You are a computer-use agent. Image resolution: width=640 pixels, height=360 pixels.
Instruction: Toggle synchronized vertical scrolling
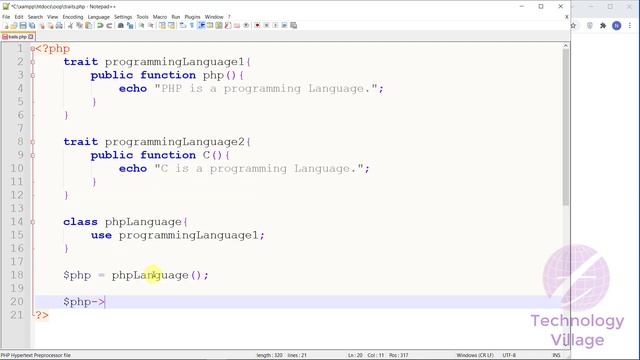[x=163, y=25]
